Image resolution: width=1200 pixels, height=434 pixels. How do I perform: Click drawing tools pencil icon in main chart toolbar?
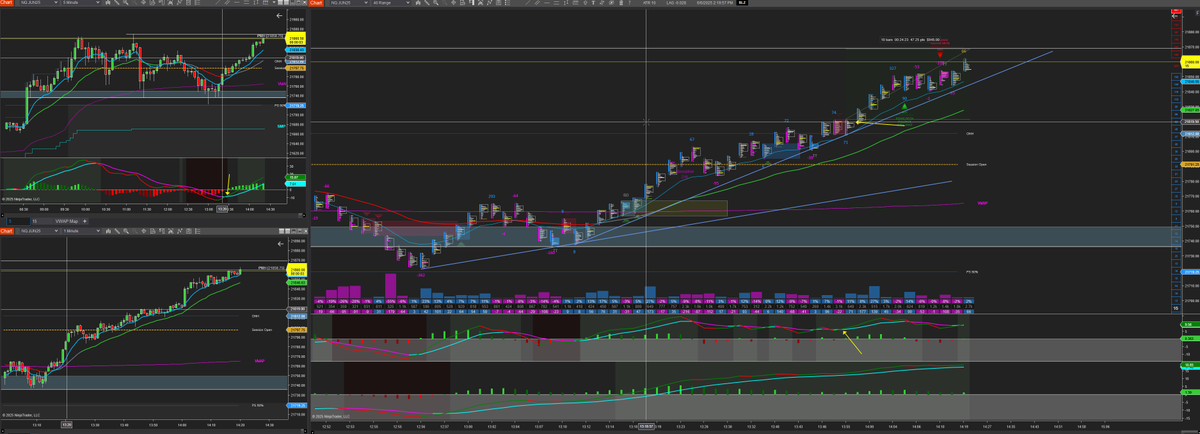(427, 4)
